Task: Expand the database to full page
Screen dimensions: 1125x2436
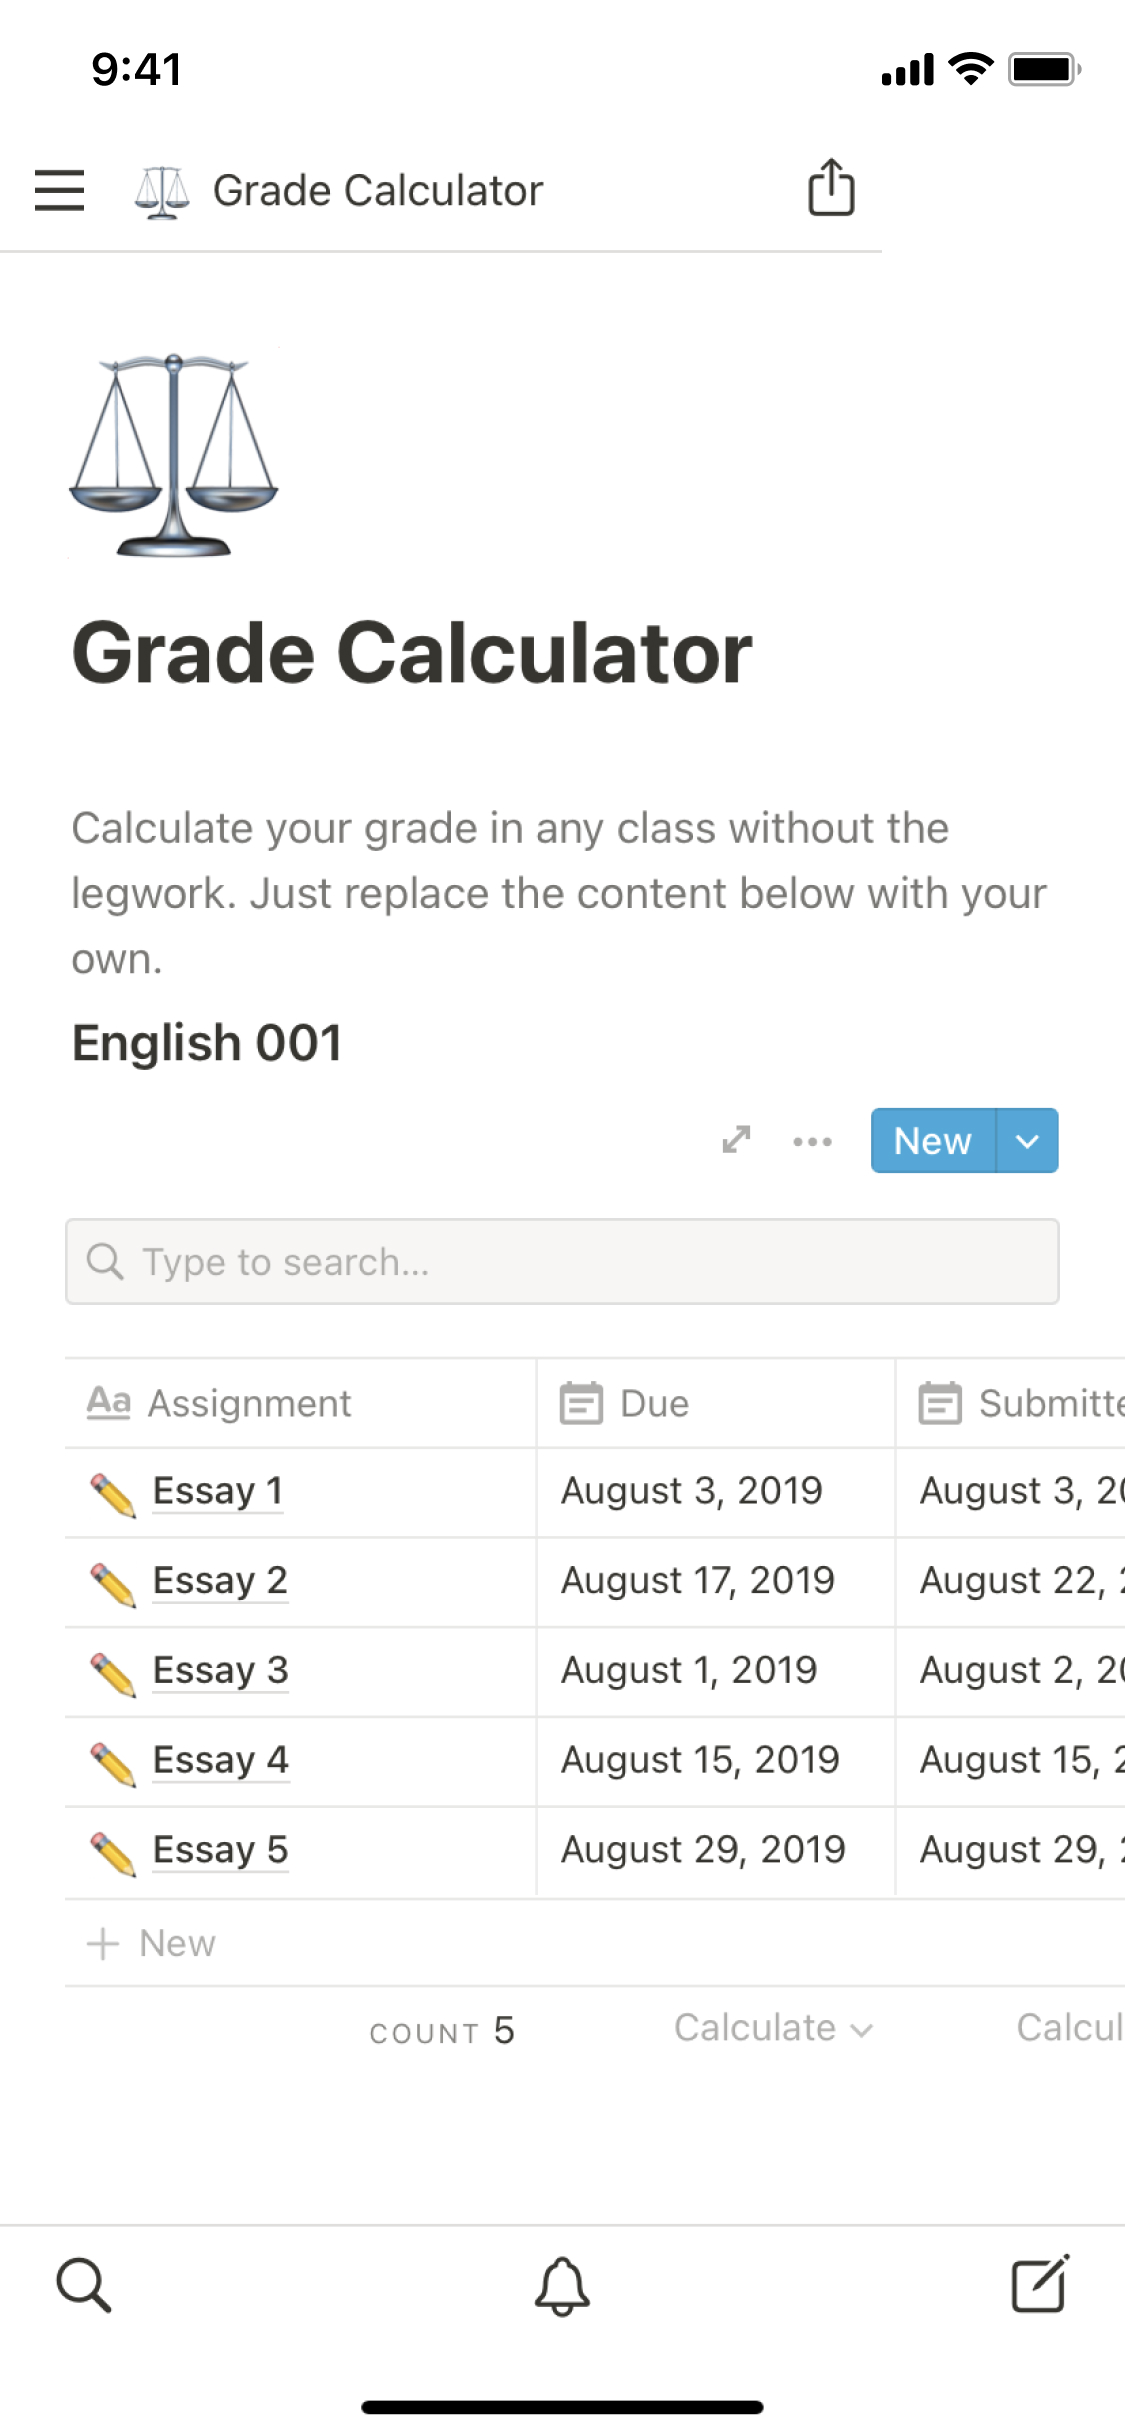Action: pyautogui.click(x=736, y=1140)
